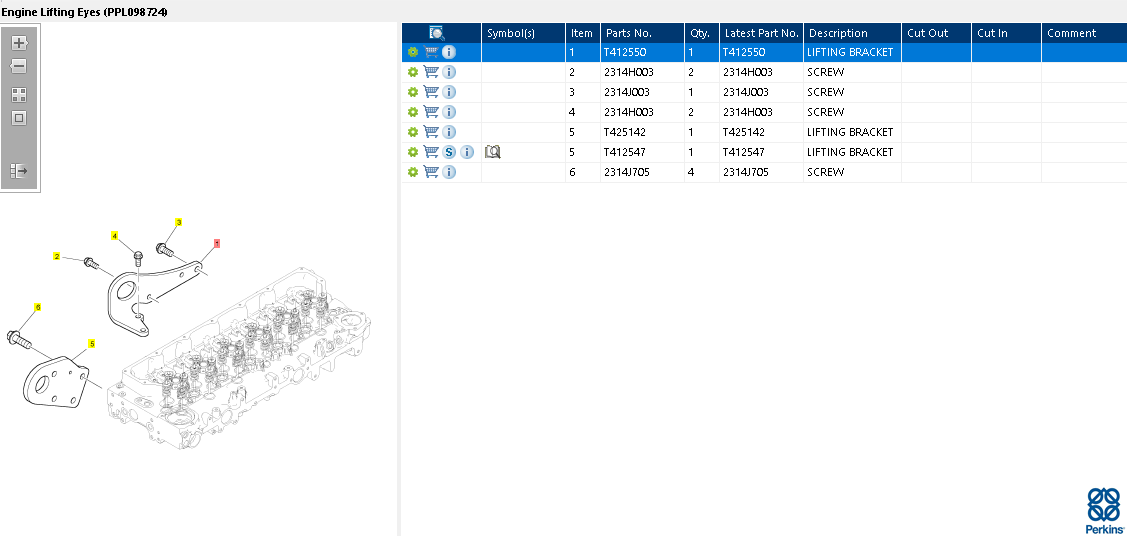Add 2314J705 screw to cart
Image resolution: width=1127 pixels, height=536 pixels.
point(431,172)
